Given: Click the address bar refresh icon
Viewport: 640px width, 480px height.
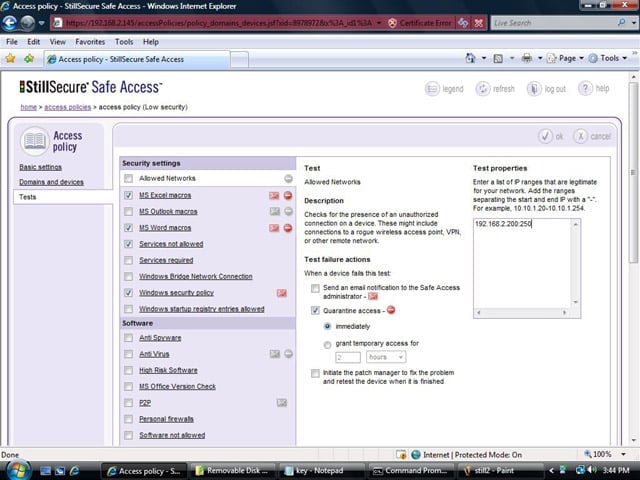Looking at the screenshot, I should click(x=463, y=23).
